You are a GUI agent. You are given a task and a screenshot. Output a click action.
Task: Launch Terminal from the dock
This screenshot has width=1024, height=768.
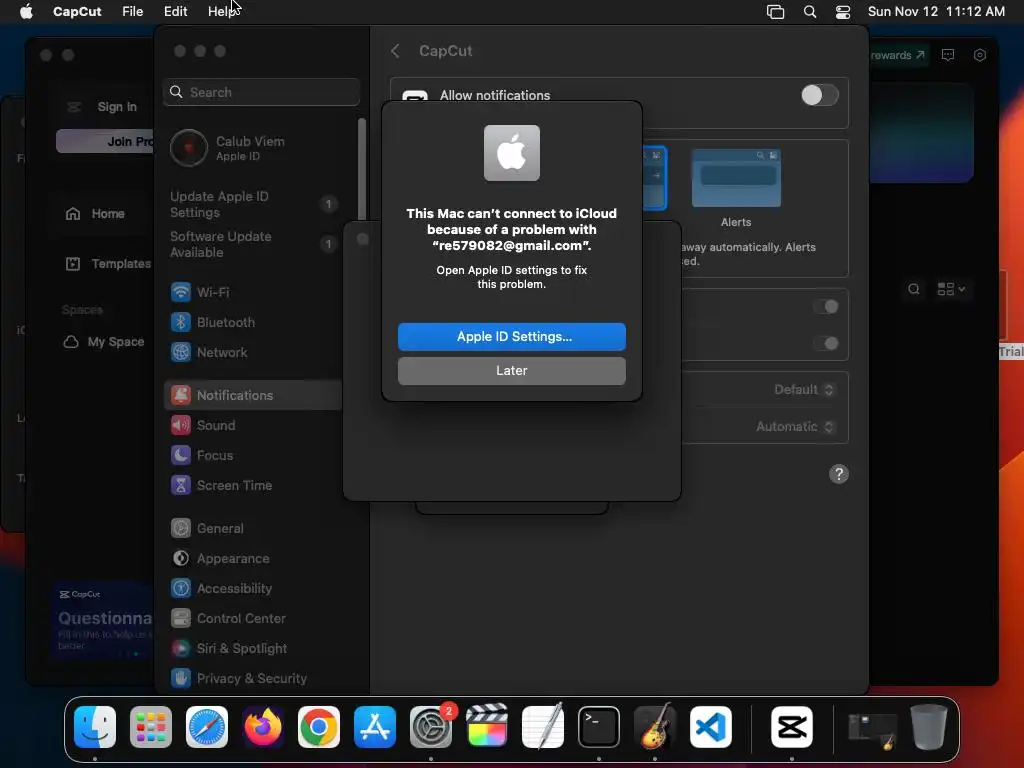point(599,727)
